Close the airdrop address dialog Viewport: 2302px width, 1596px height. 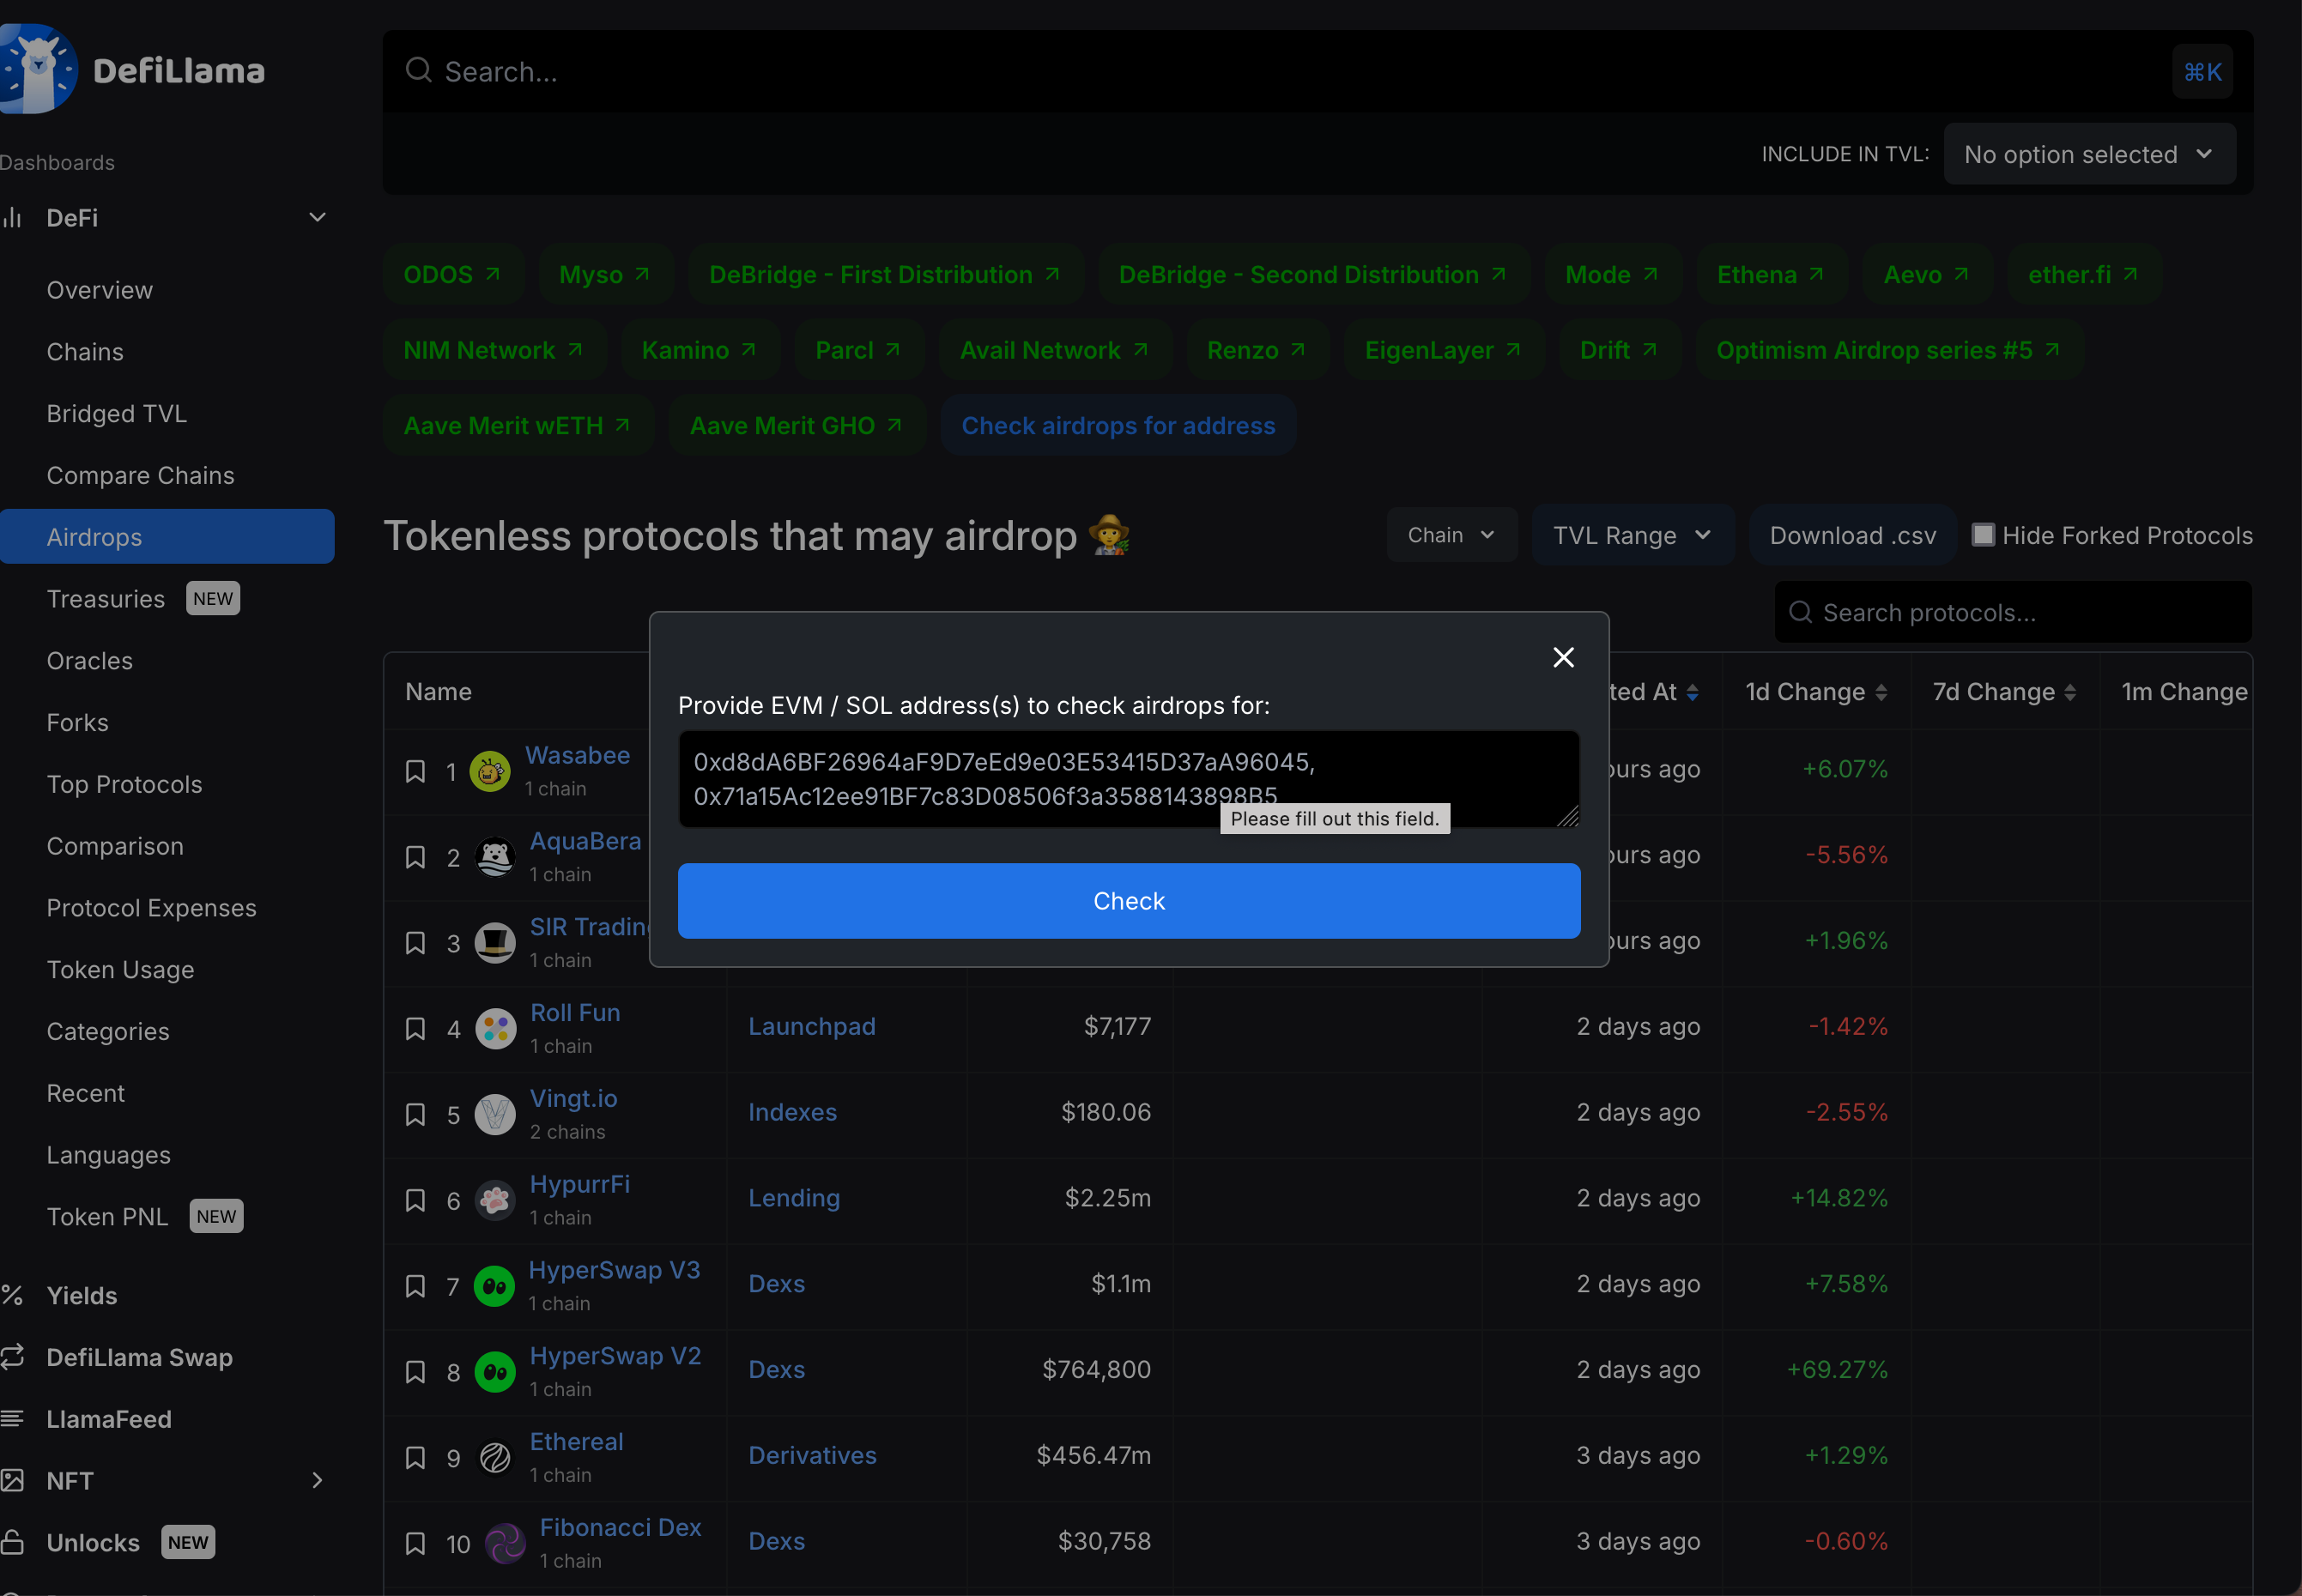pyautogui.click(x=1563, y=657)
